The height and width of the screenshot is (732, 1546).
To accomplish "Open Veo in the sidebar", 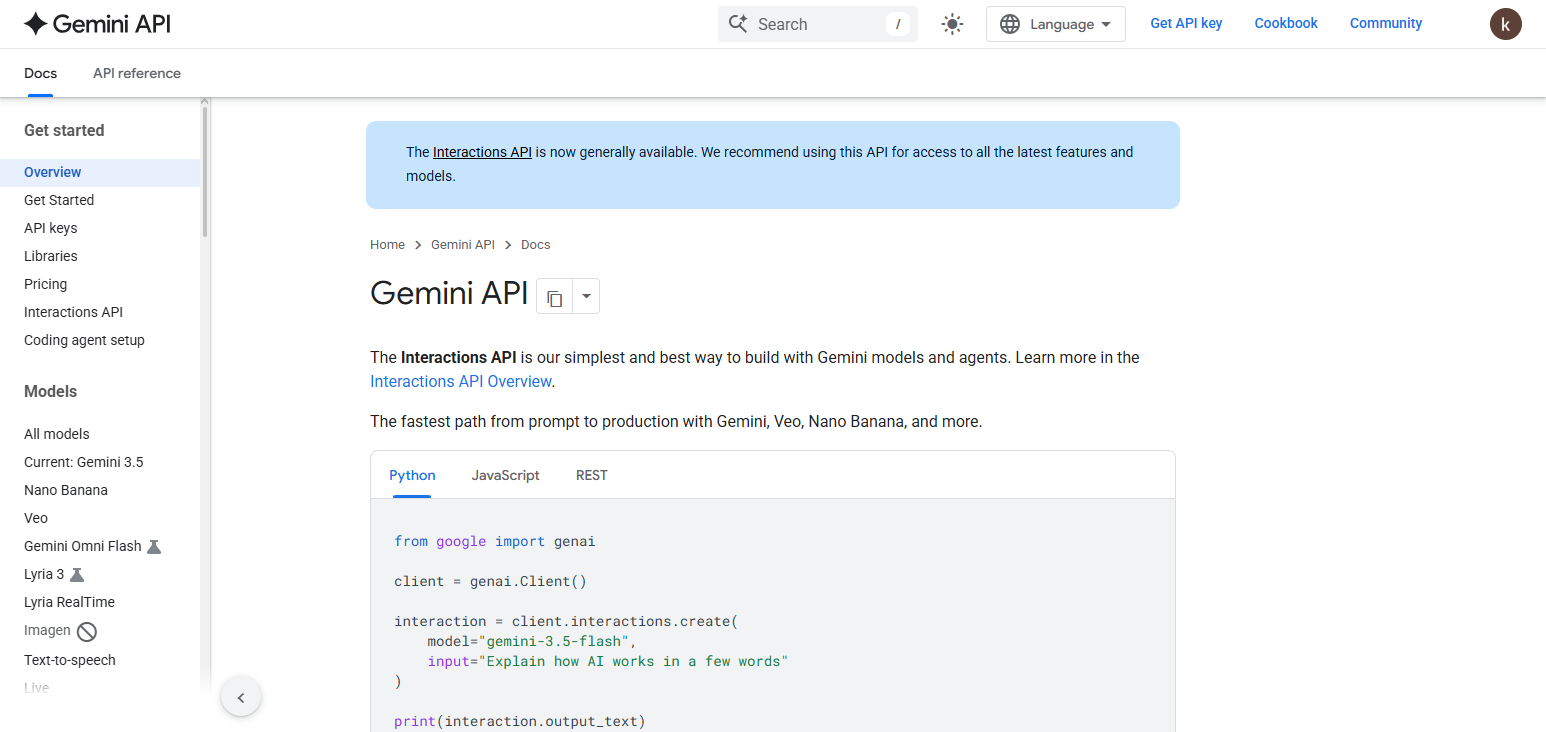I will (36, 518).
